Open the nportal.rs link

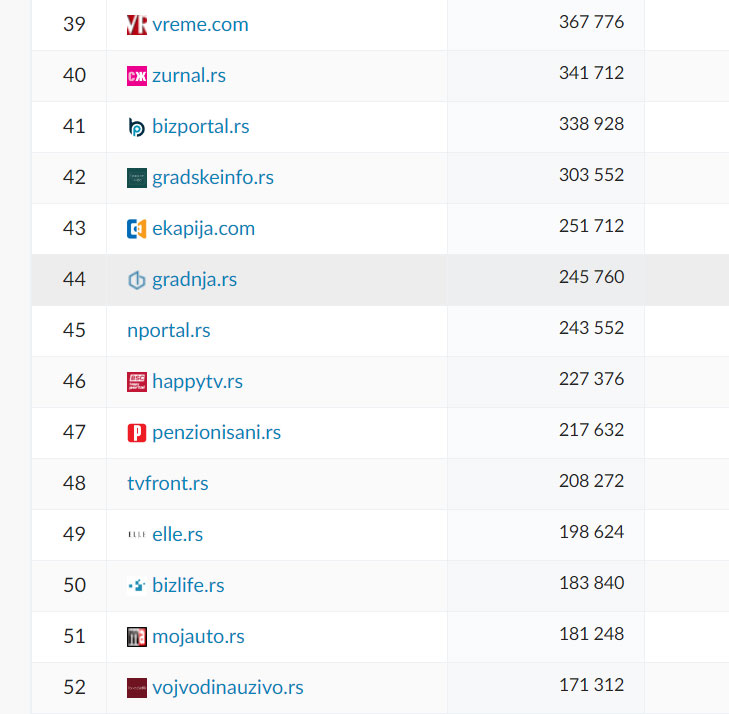point(169,330)
